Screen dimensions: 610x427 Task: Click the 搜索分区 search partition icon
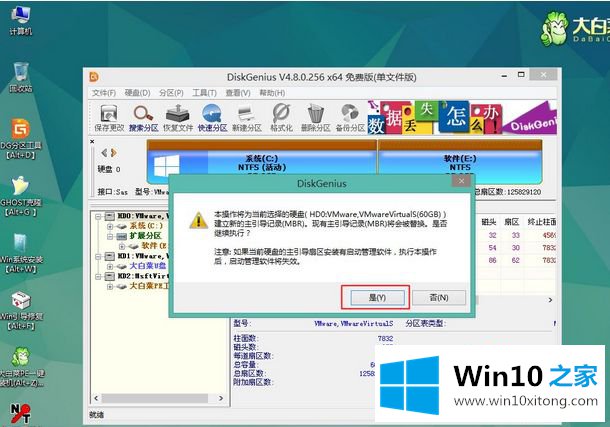144,117
